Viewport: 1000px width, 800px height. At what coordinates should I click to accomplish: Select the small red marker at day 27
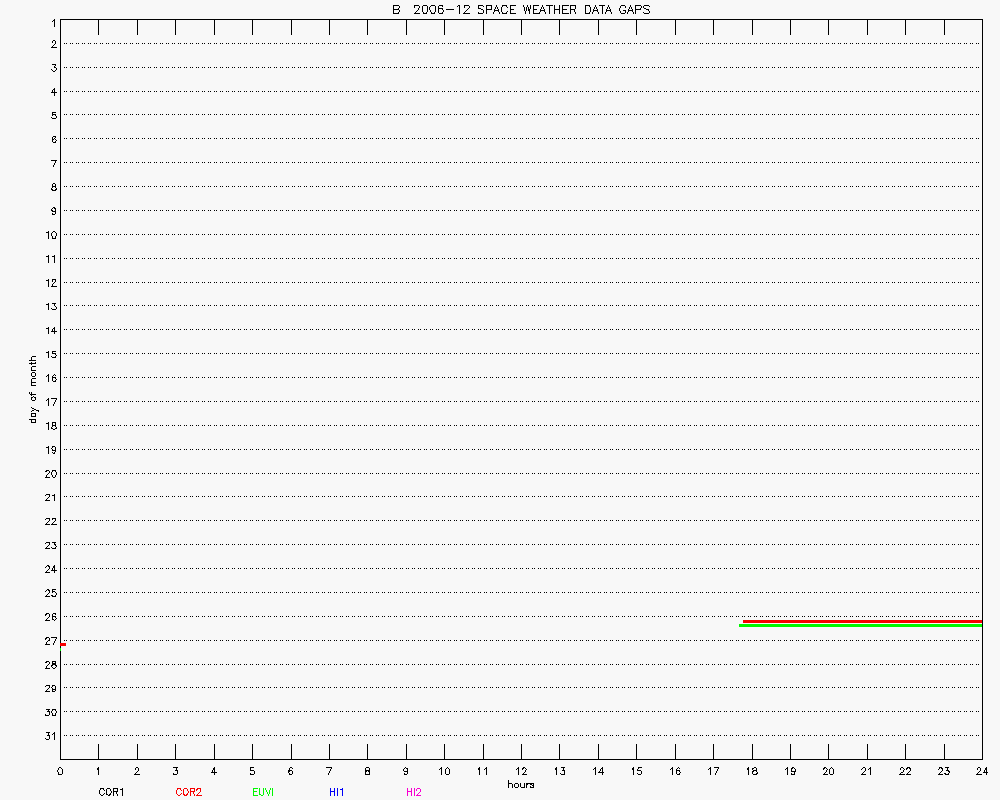coord(62,645)
